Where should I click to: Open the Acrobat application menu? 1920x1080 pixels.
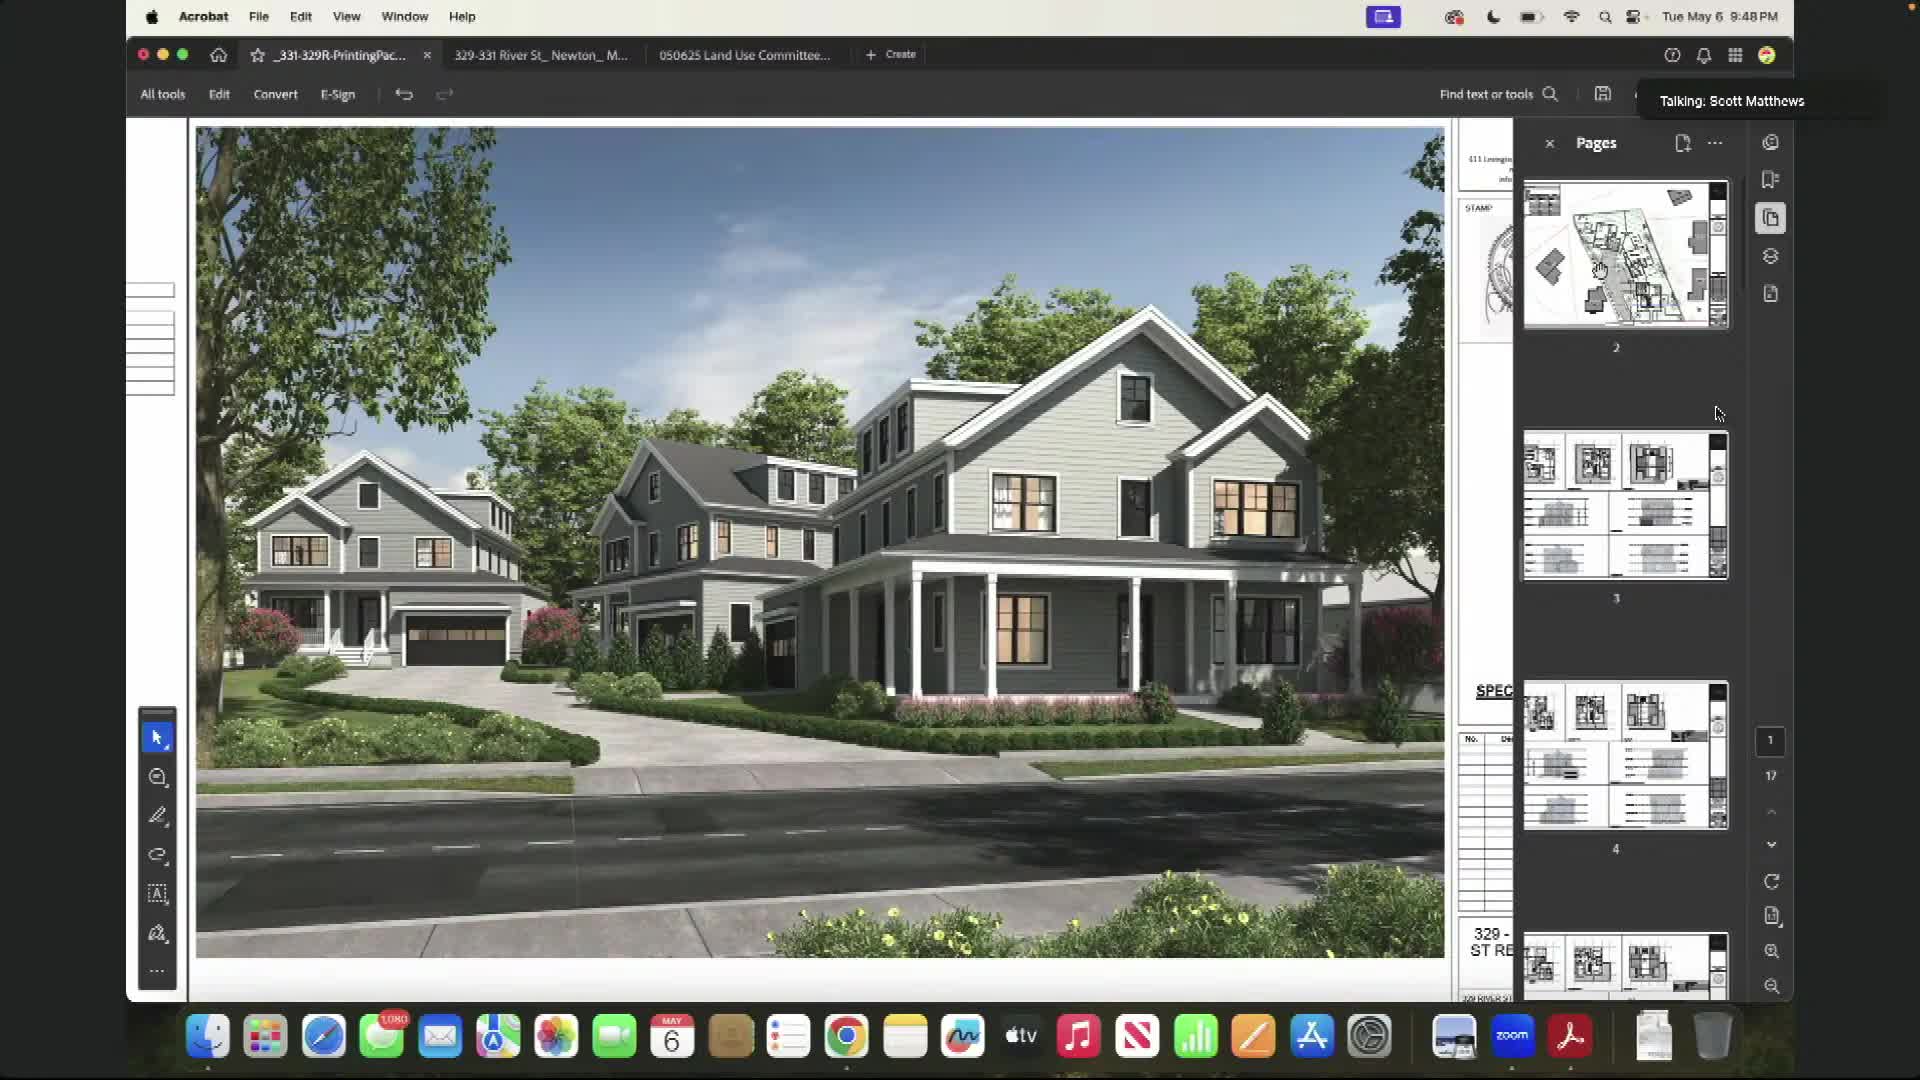pos(203,17)
